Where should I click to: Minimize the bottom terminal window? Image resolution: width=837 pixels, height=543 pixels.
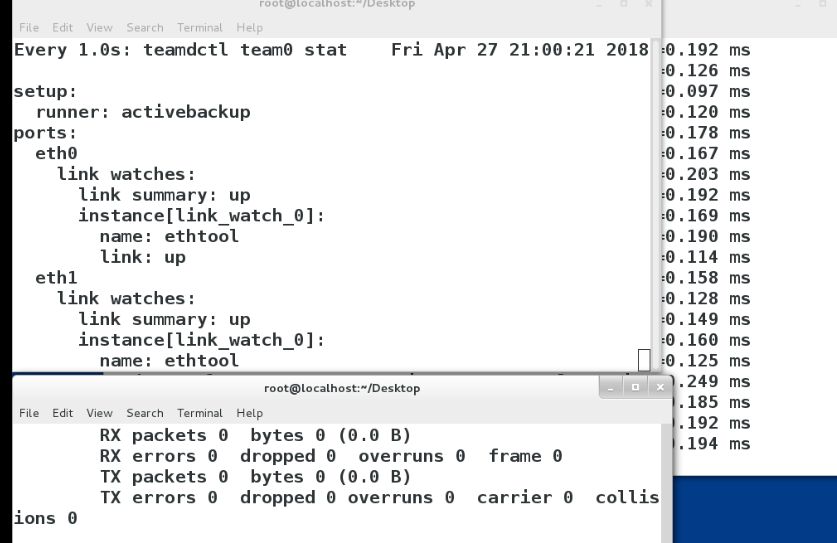coord(611,387)
